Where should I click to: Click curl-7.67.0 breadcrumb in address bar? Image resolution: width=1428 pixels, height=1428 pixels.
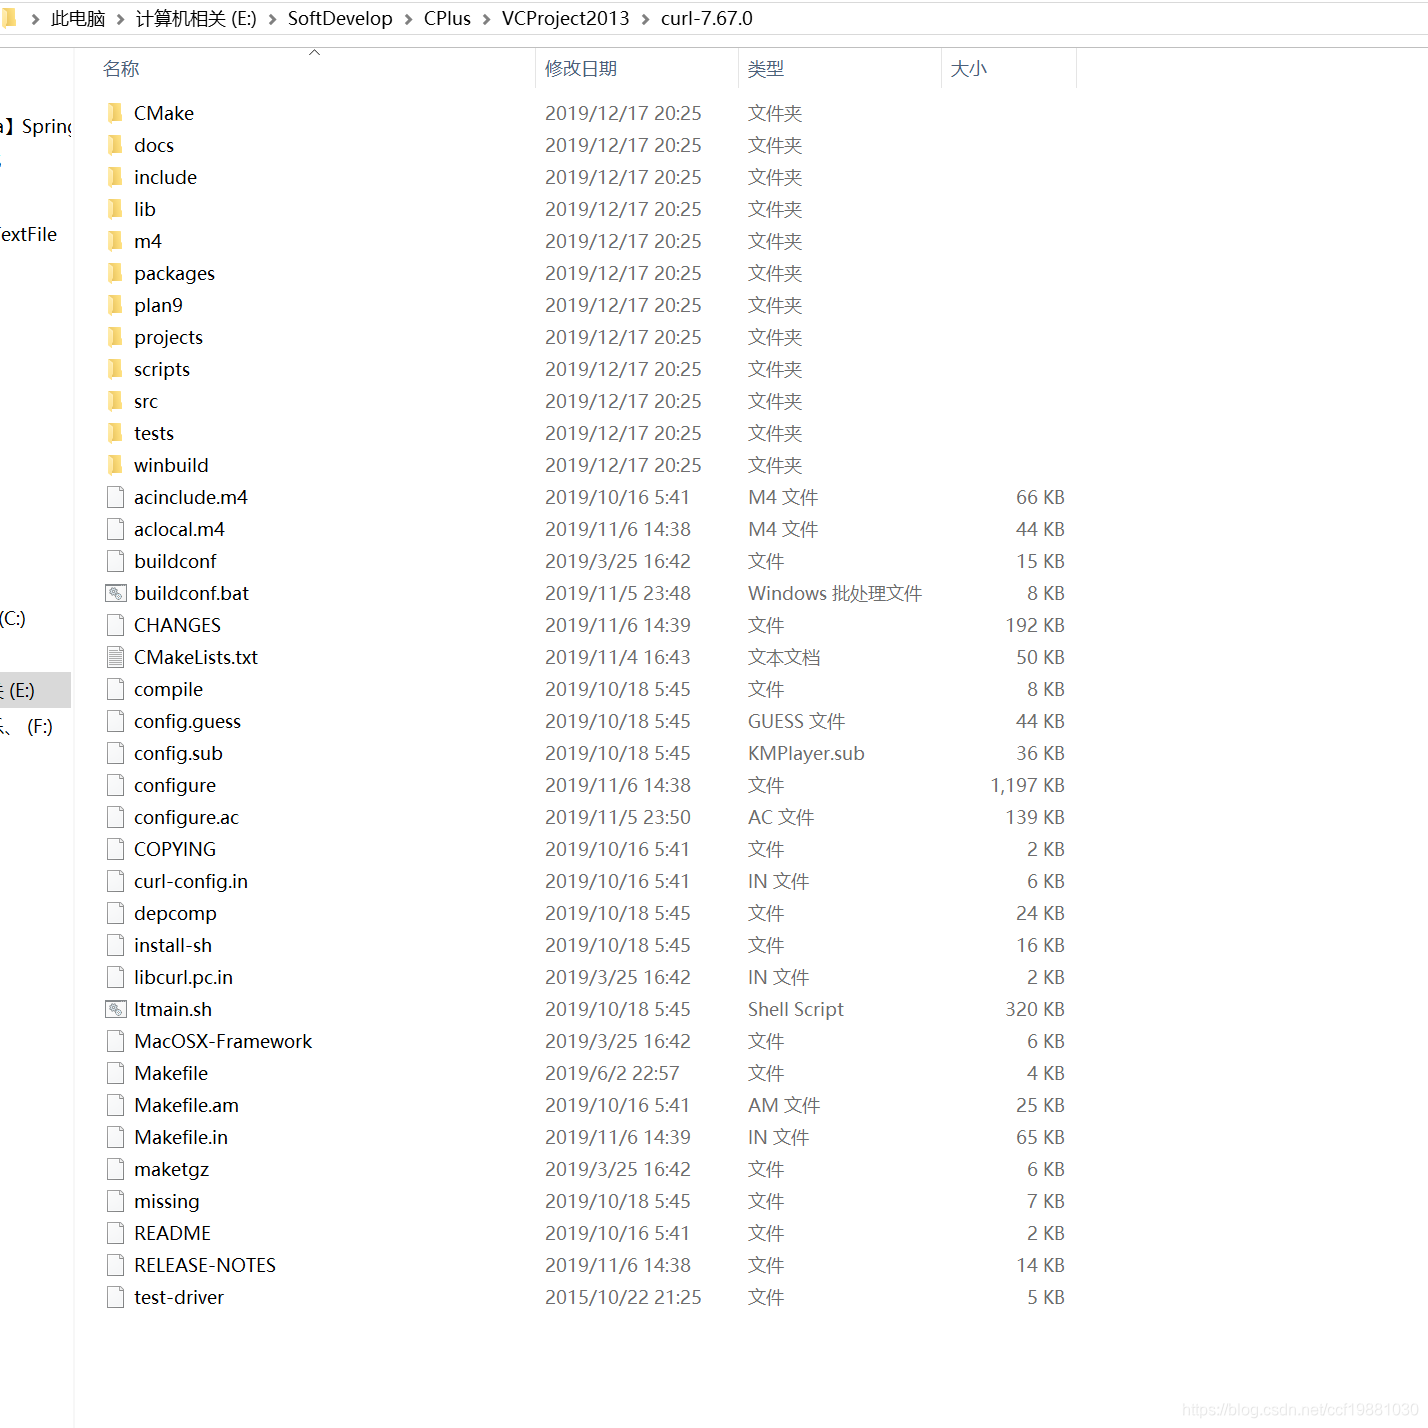pos(707,19)
